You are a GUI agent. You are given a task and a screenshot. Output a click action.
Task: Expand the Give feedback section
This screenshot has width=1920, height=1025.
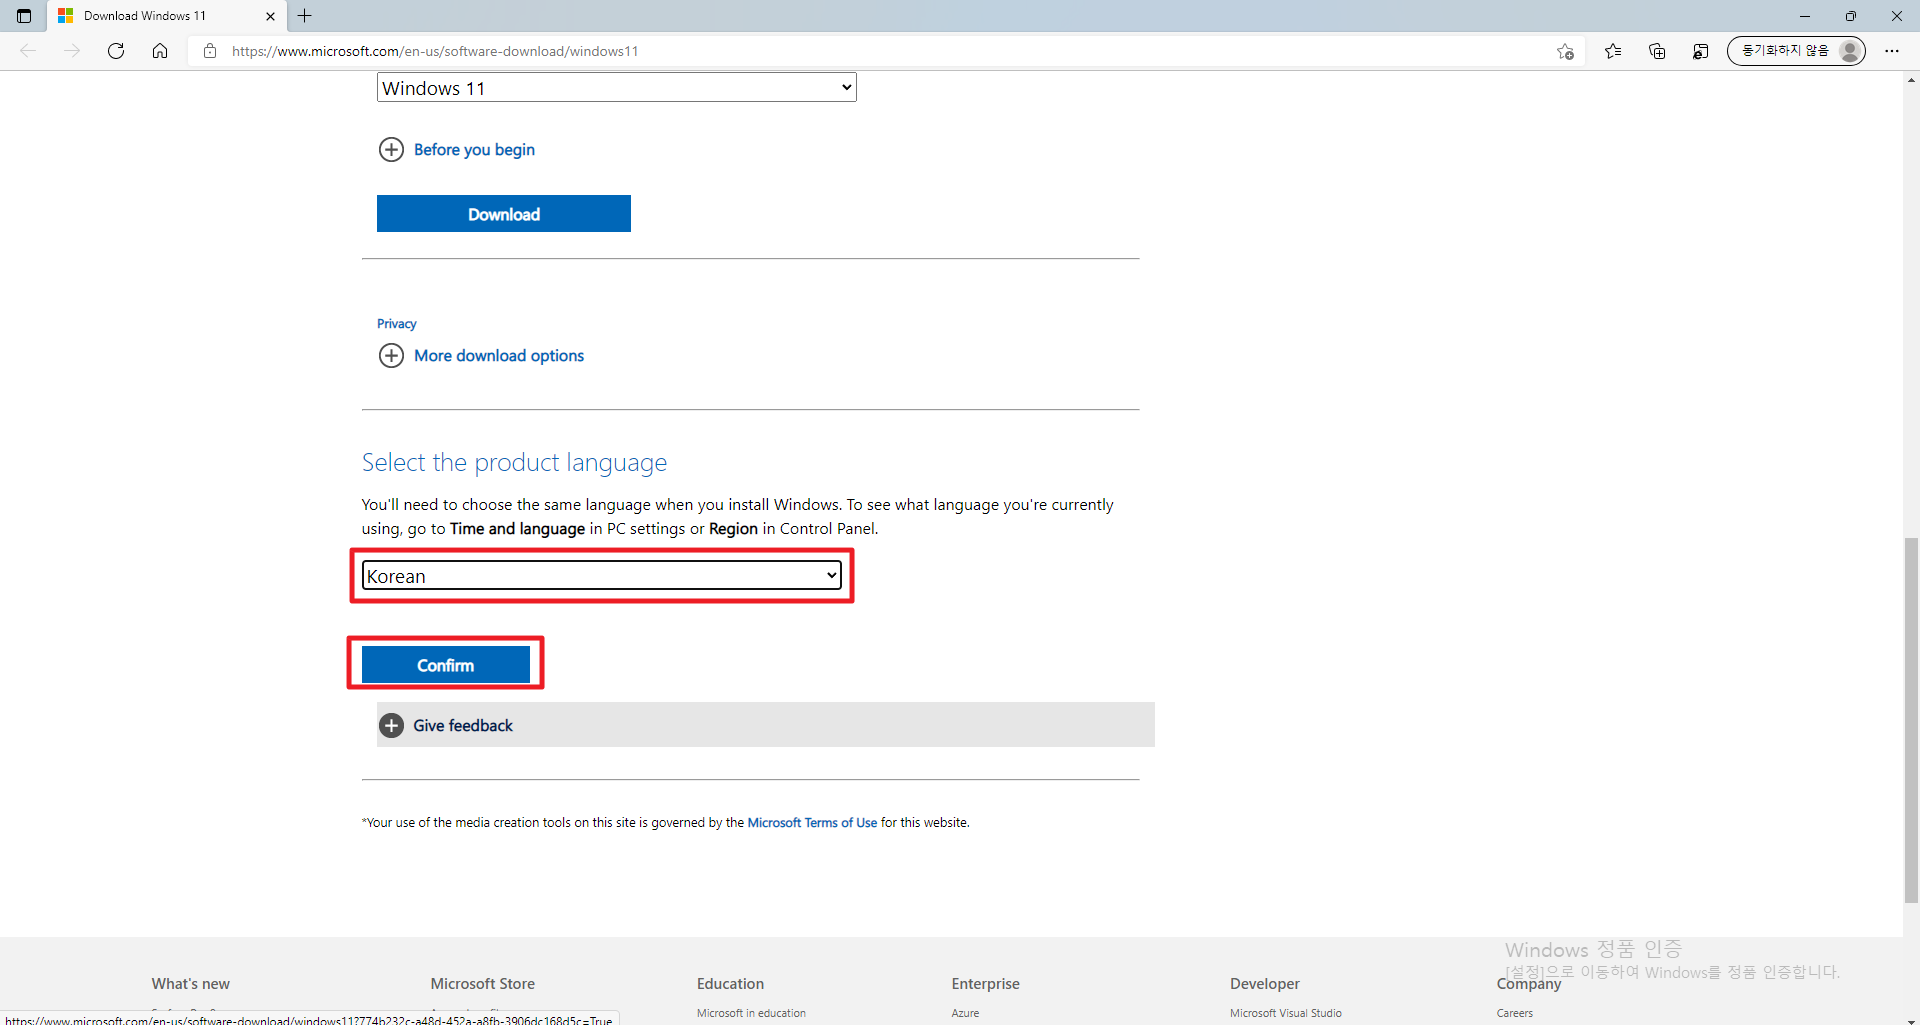pyautogui.click(x=766, y=725)
